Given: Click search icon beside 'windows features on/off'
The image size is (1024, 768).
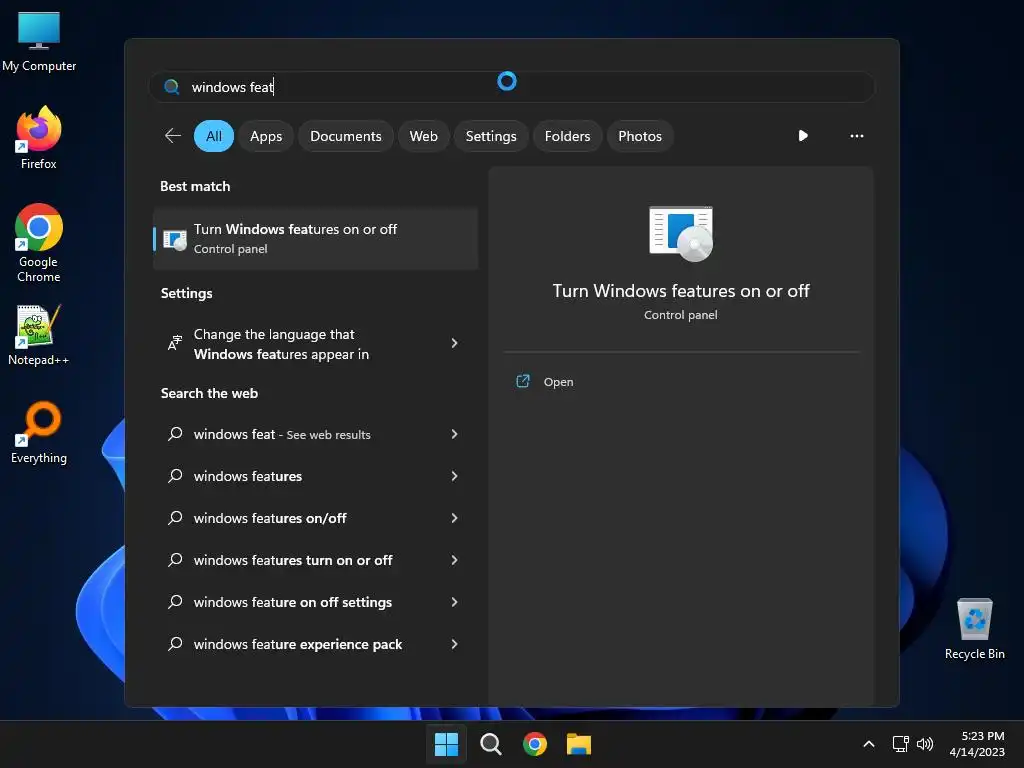Looking at the screenshot, I should click(175, 518).
